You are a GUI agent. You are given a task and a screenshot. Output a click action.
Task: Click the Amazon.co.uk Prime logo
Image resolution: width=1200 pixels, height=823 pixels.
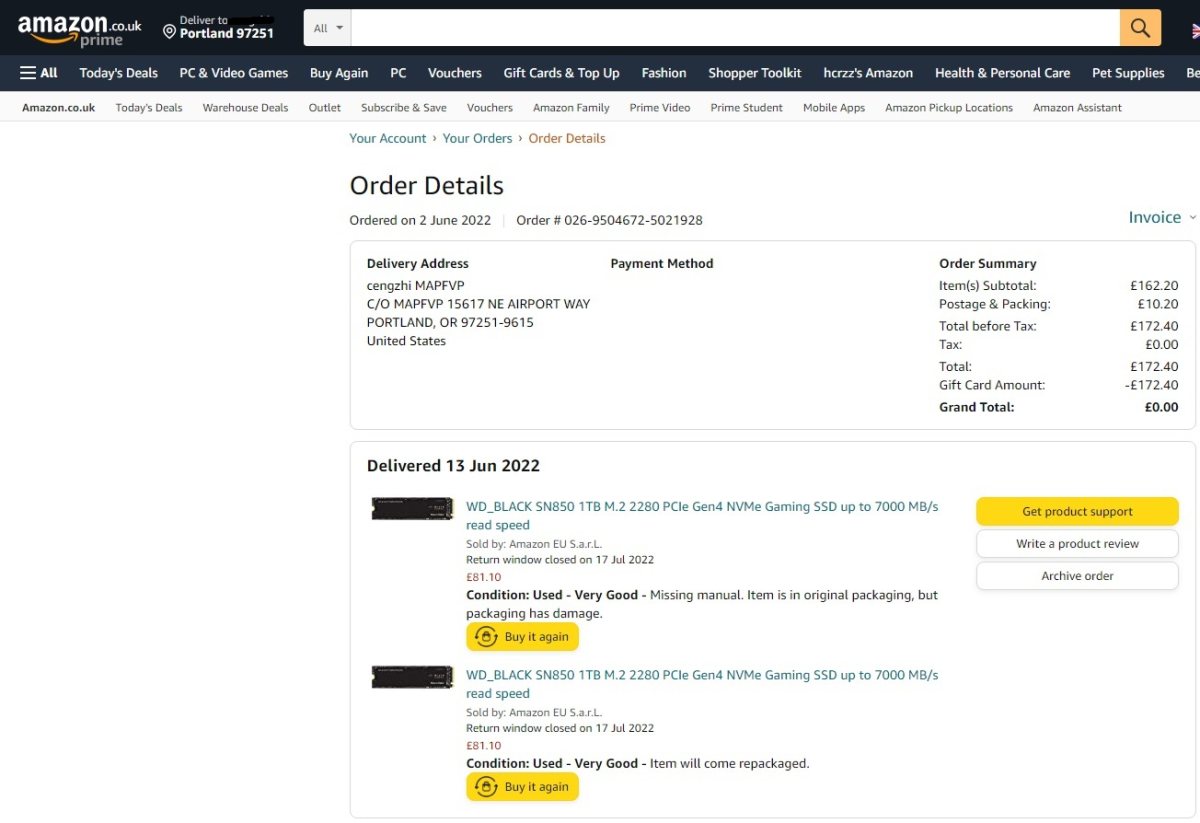(x=79, y=29)
